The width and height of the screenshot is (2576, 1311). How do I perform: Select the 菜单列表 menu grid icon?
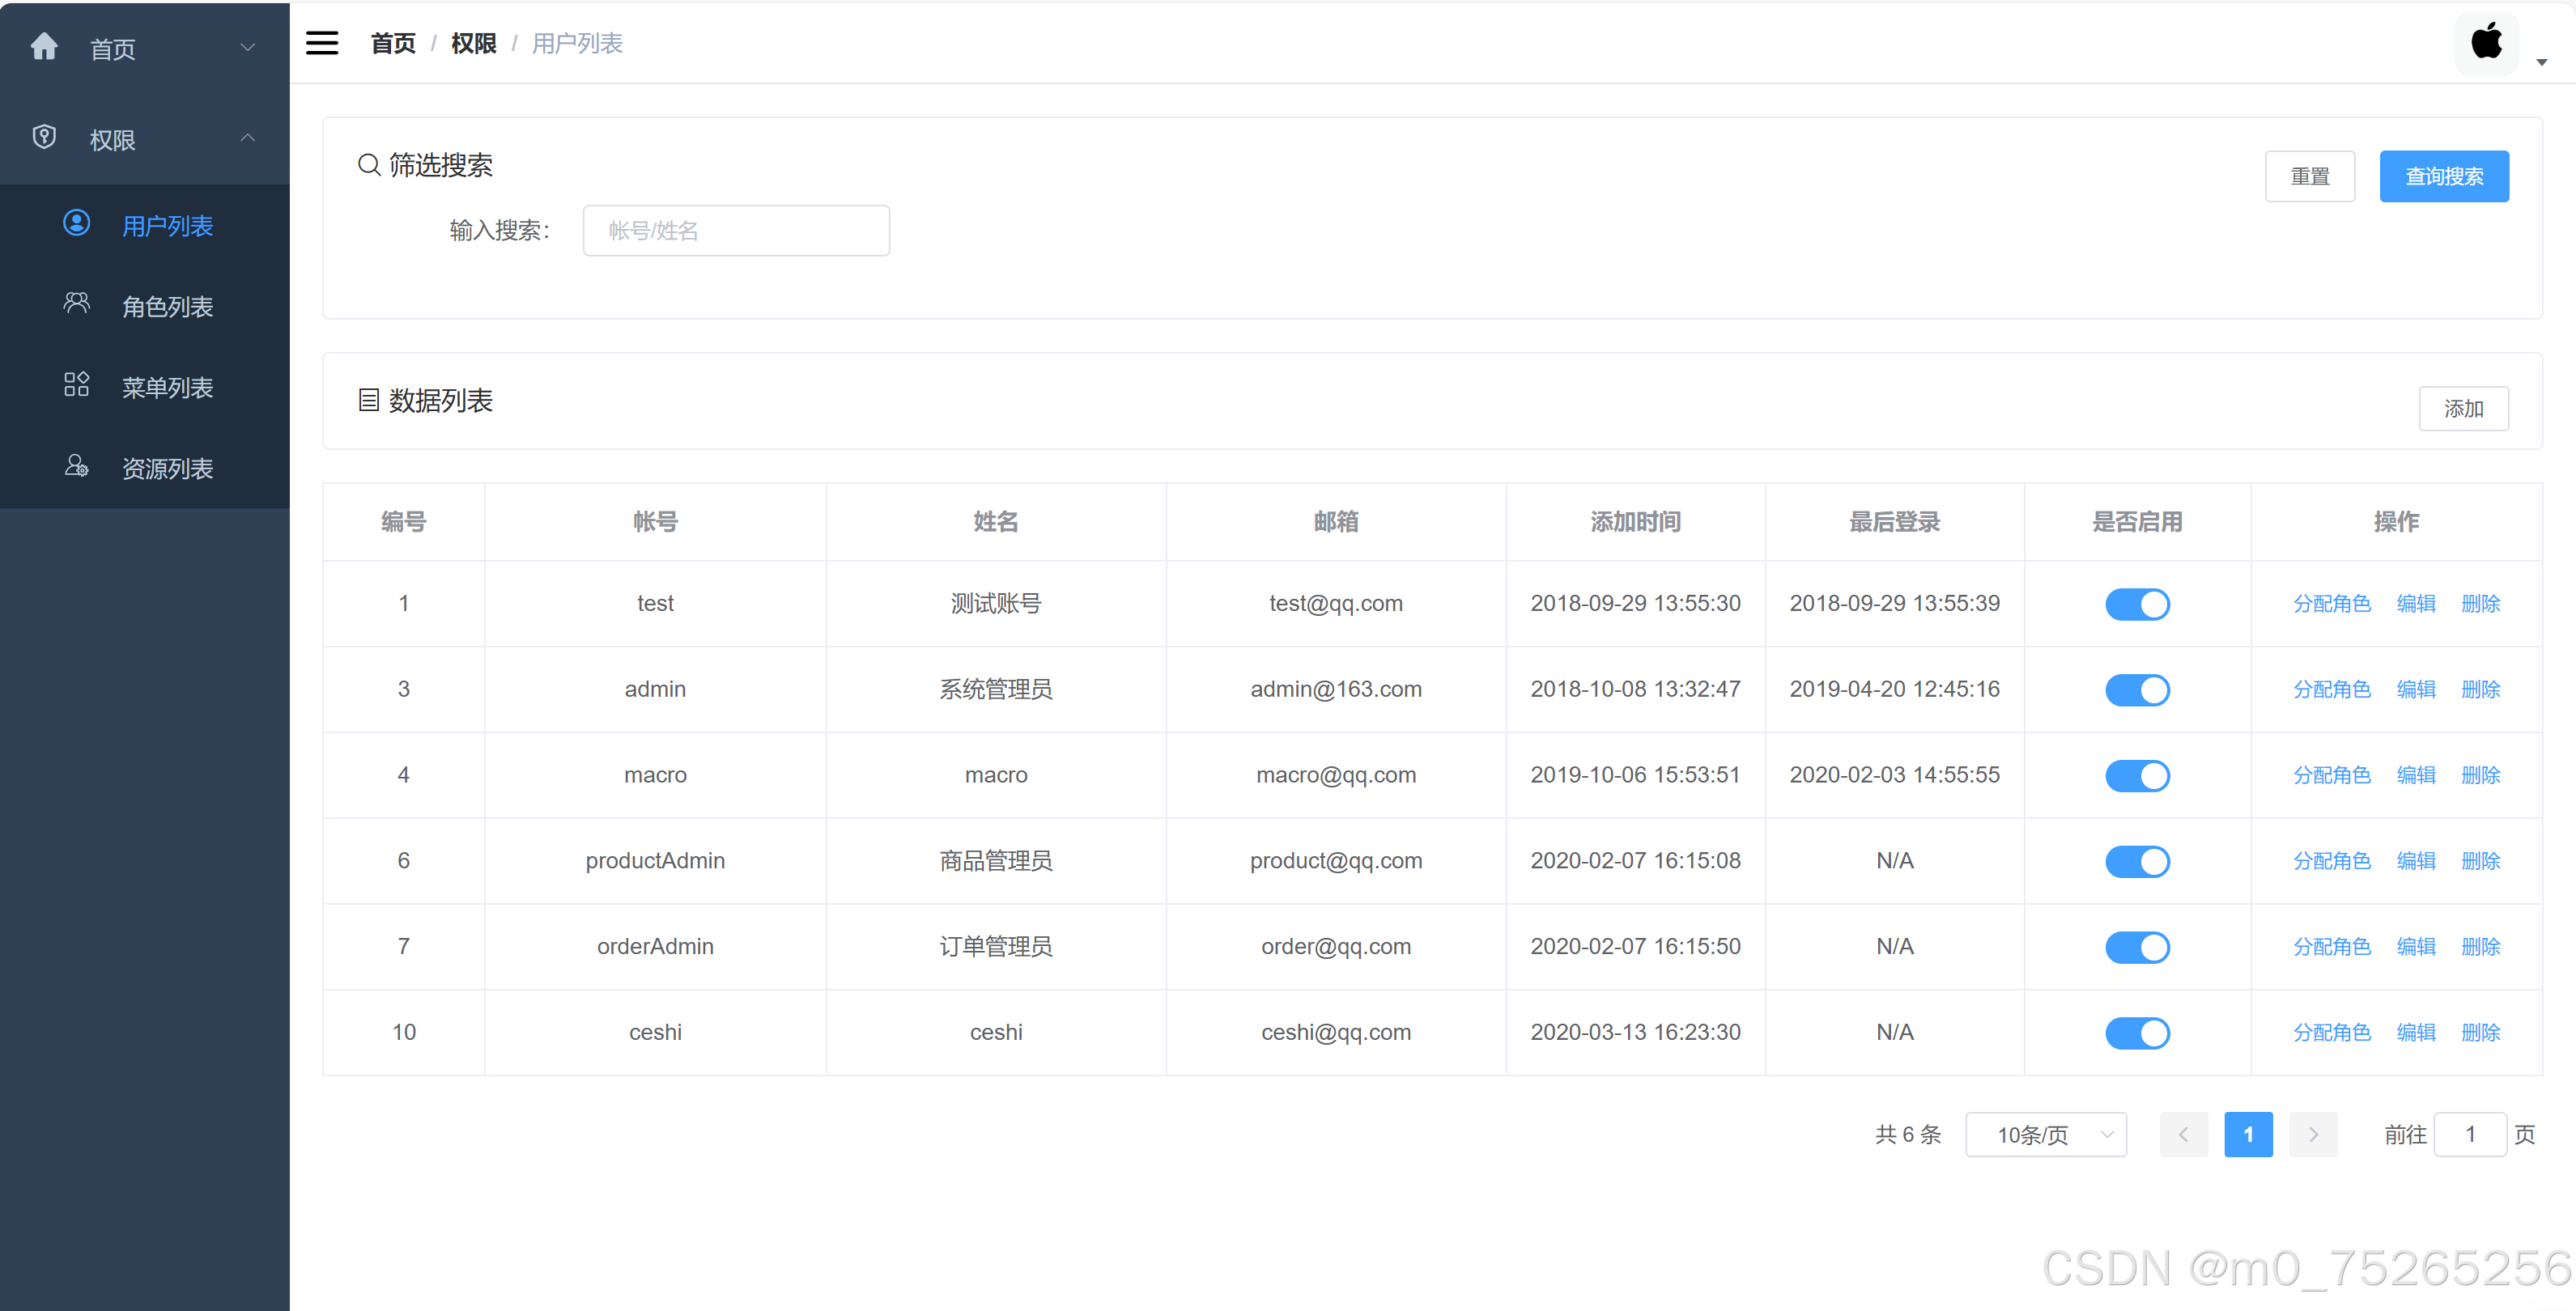coord(76,384)
